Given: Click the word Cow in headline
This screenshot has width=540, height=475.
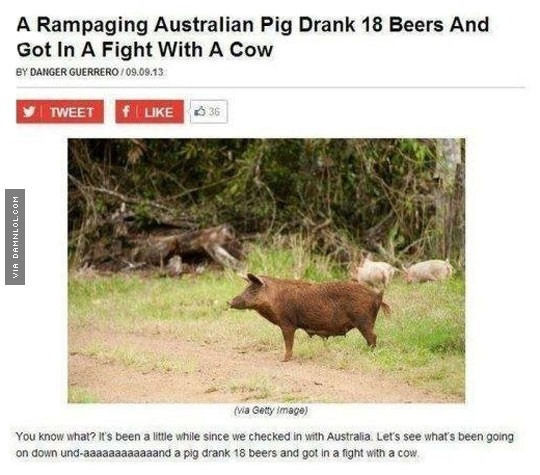Looking at the screenshot, I should (x=251, y=50).
